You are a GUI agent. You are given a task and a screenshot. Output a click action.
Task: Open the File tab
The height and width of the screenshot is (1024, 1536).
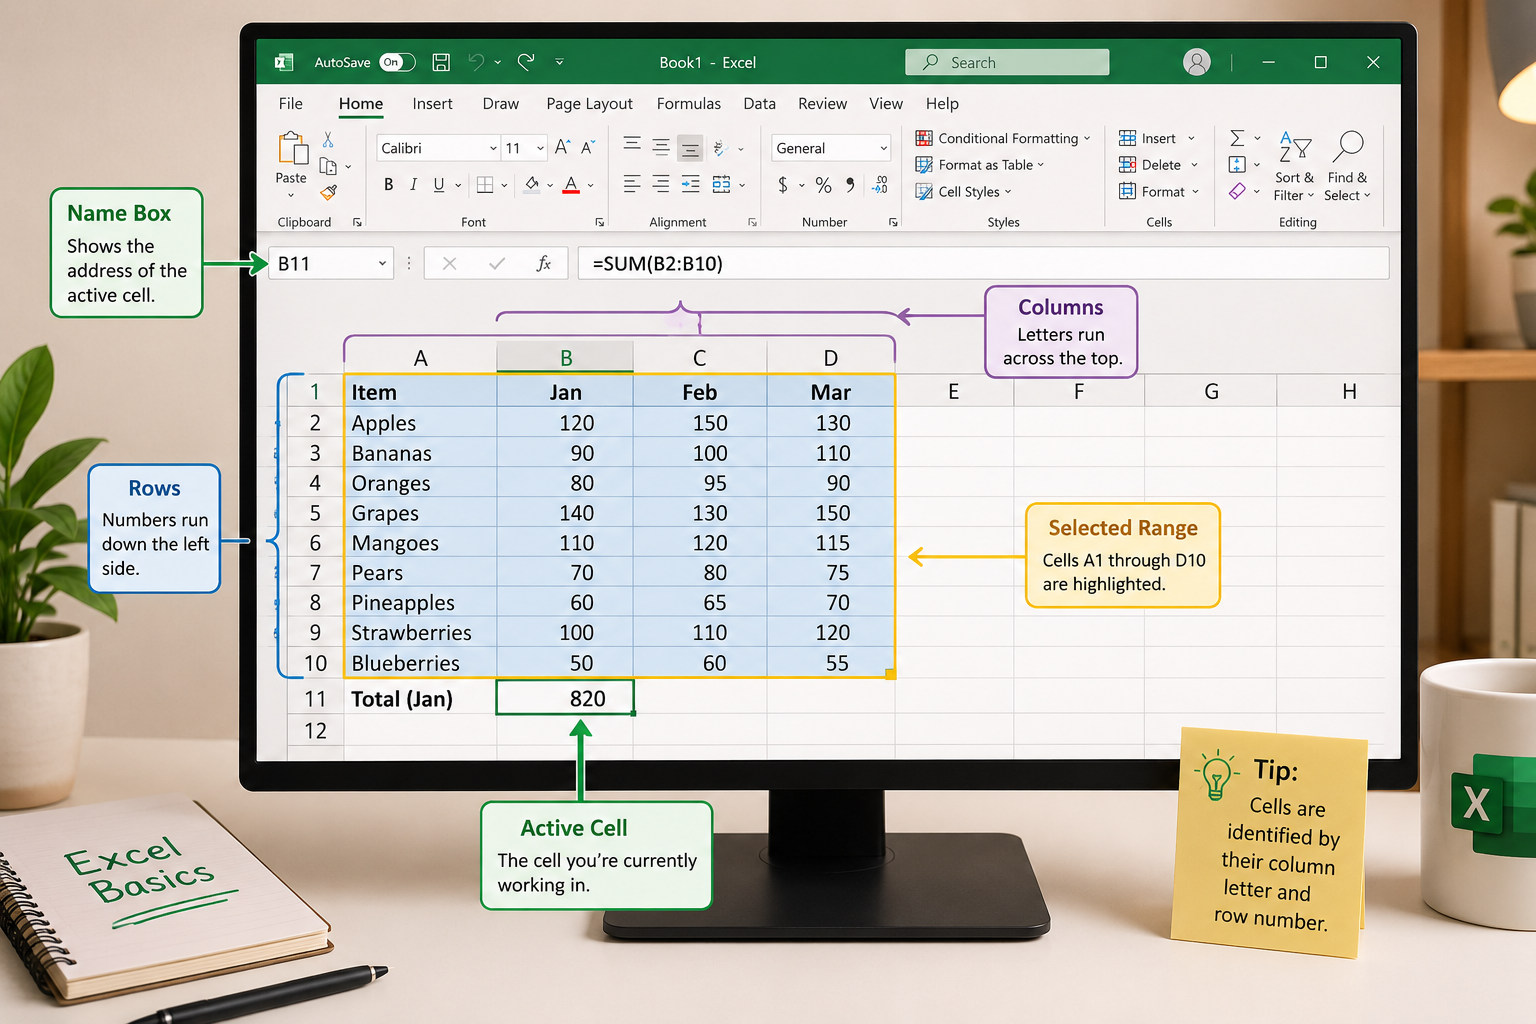(x=291, y=103)
